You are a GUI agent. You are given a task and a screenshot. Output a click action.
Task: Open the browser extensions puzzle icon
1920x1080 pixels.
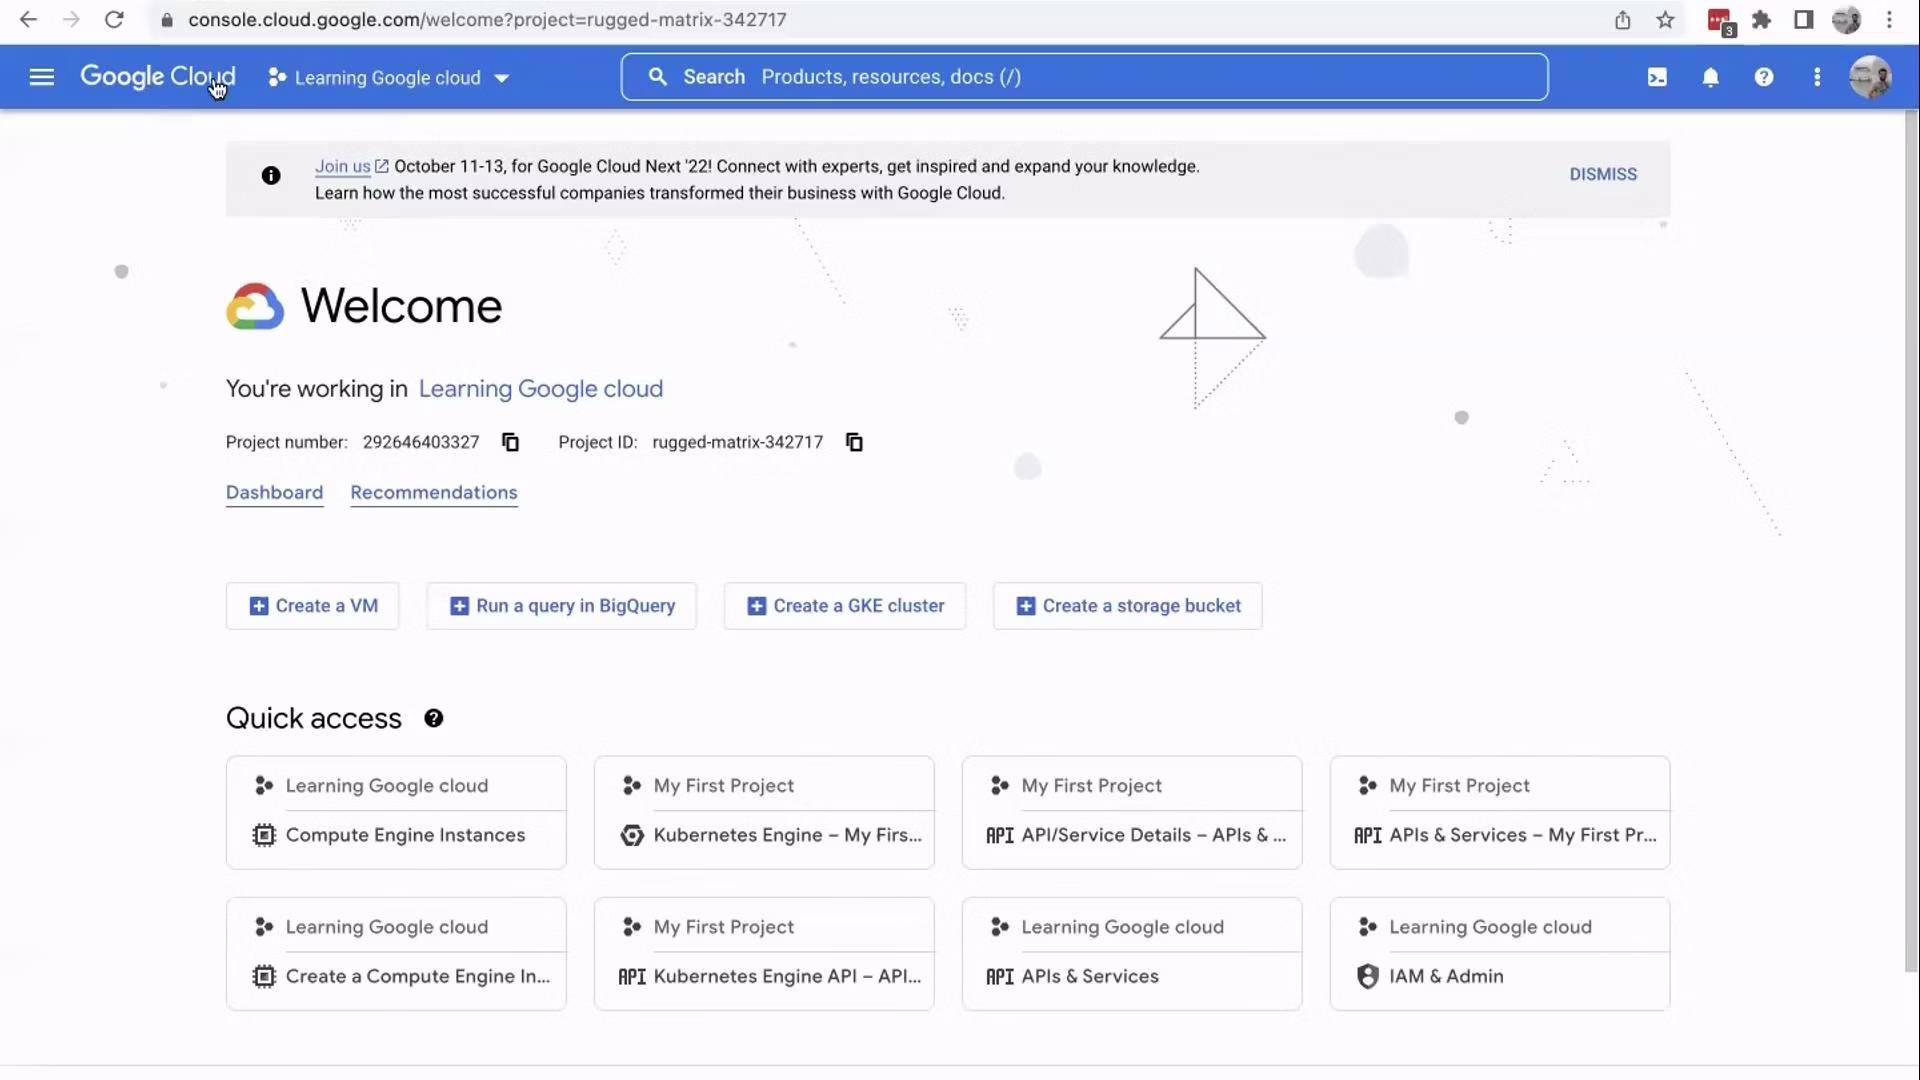click(1762, 19)
